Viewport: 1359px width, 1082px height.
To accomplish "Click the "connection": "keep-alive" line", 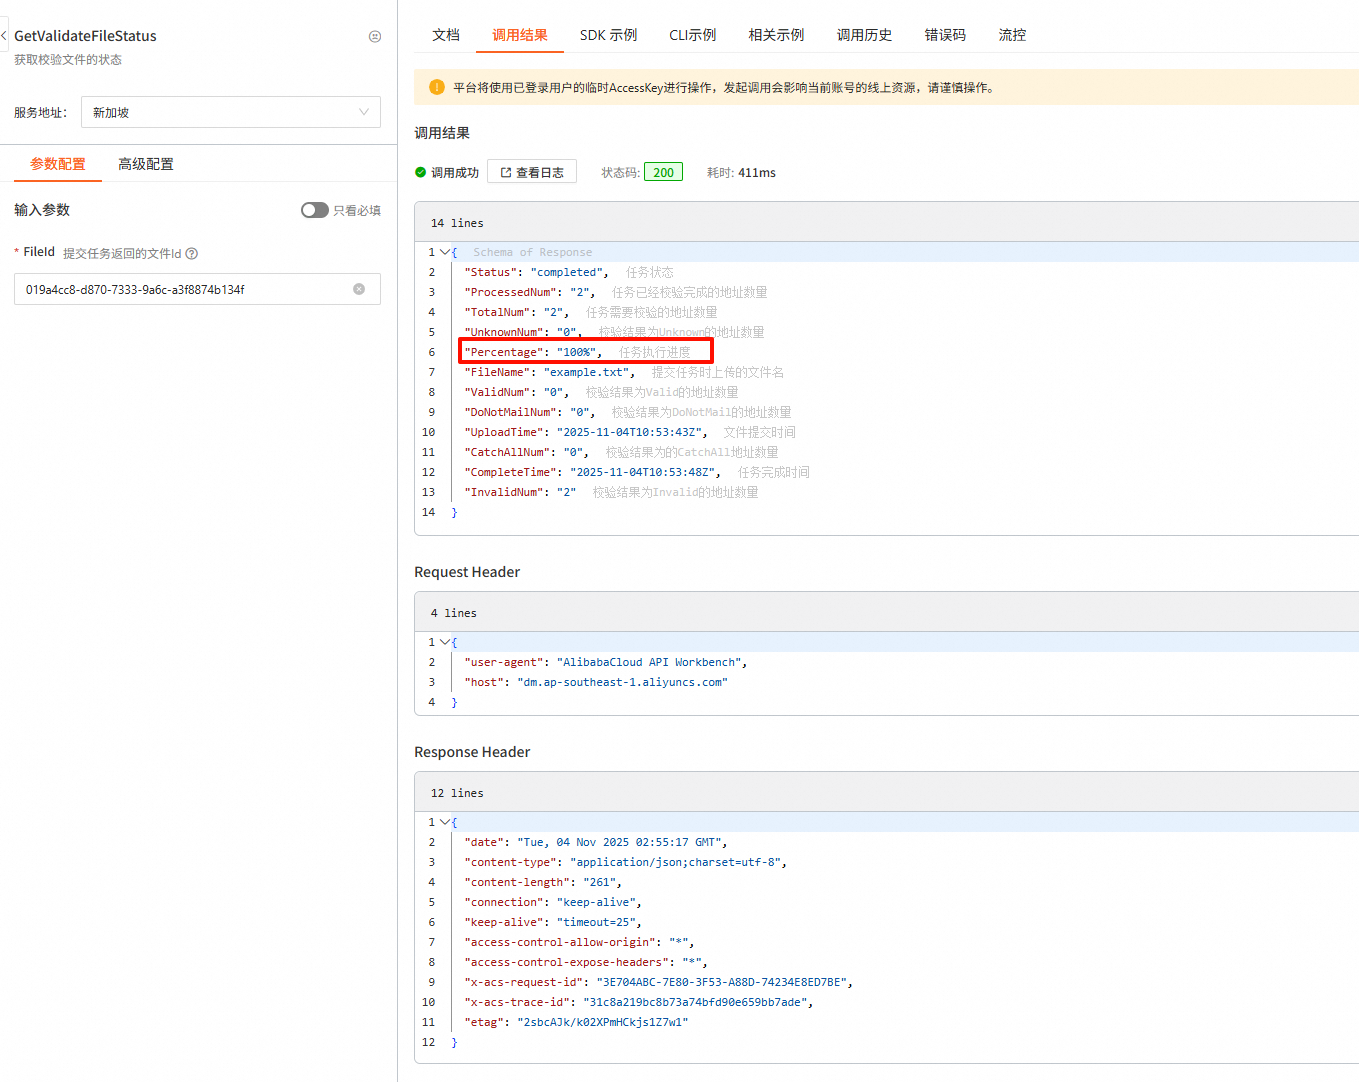I will click(x=553, y=902).
